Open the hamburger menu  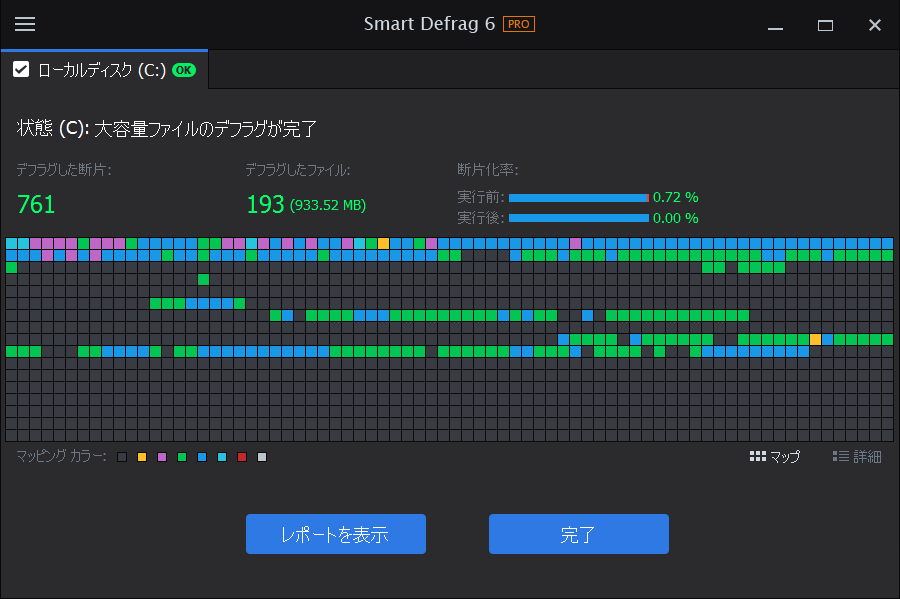25,24
